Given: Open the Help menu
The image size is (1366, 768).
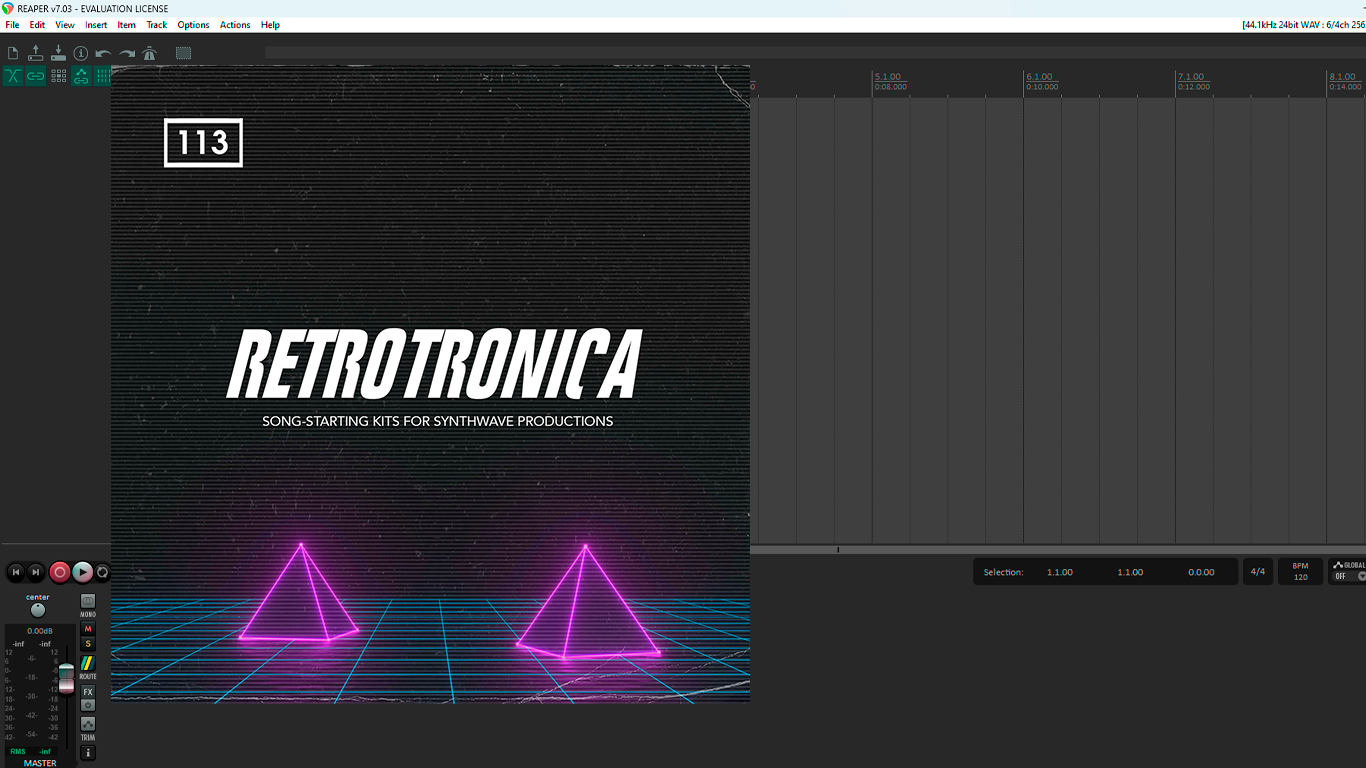Looking at the screenshot, I should click(x=270, y=25).
